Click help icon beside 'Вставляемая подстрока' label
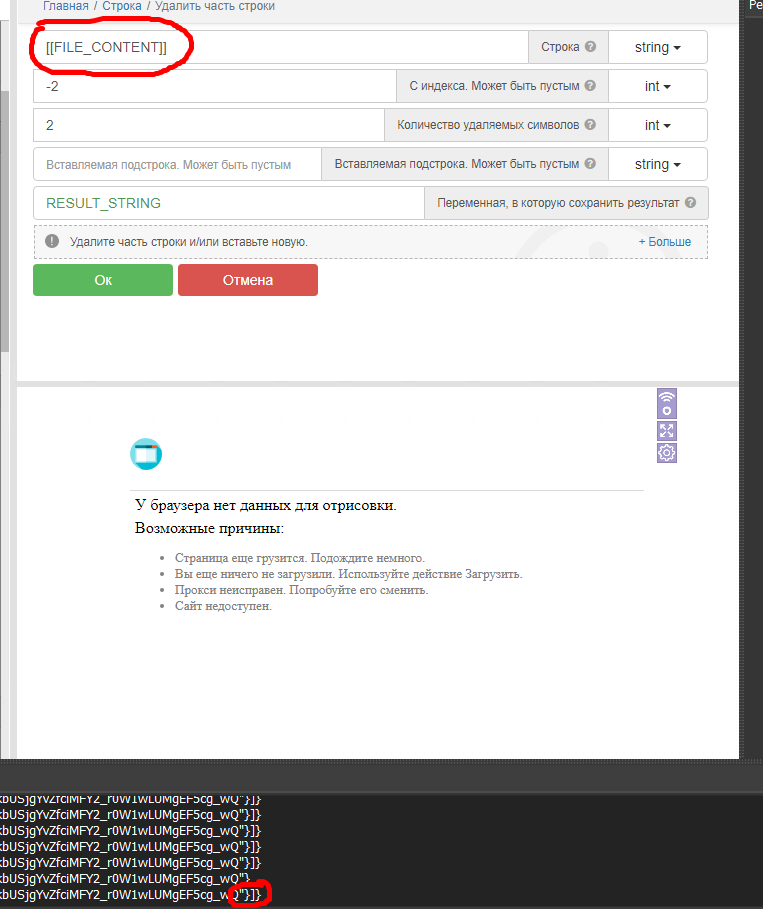This screenshot has height=909, width=763. [591, 164]
